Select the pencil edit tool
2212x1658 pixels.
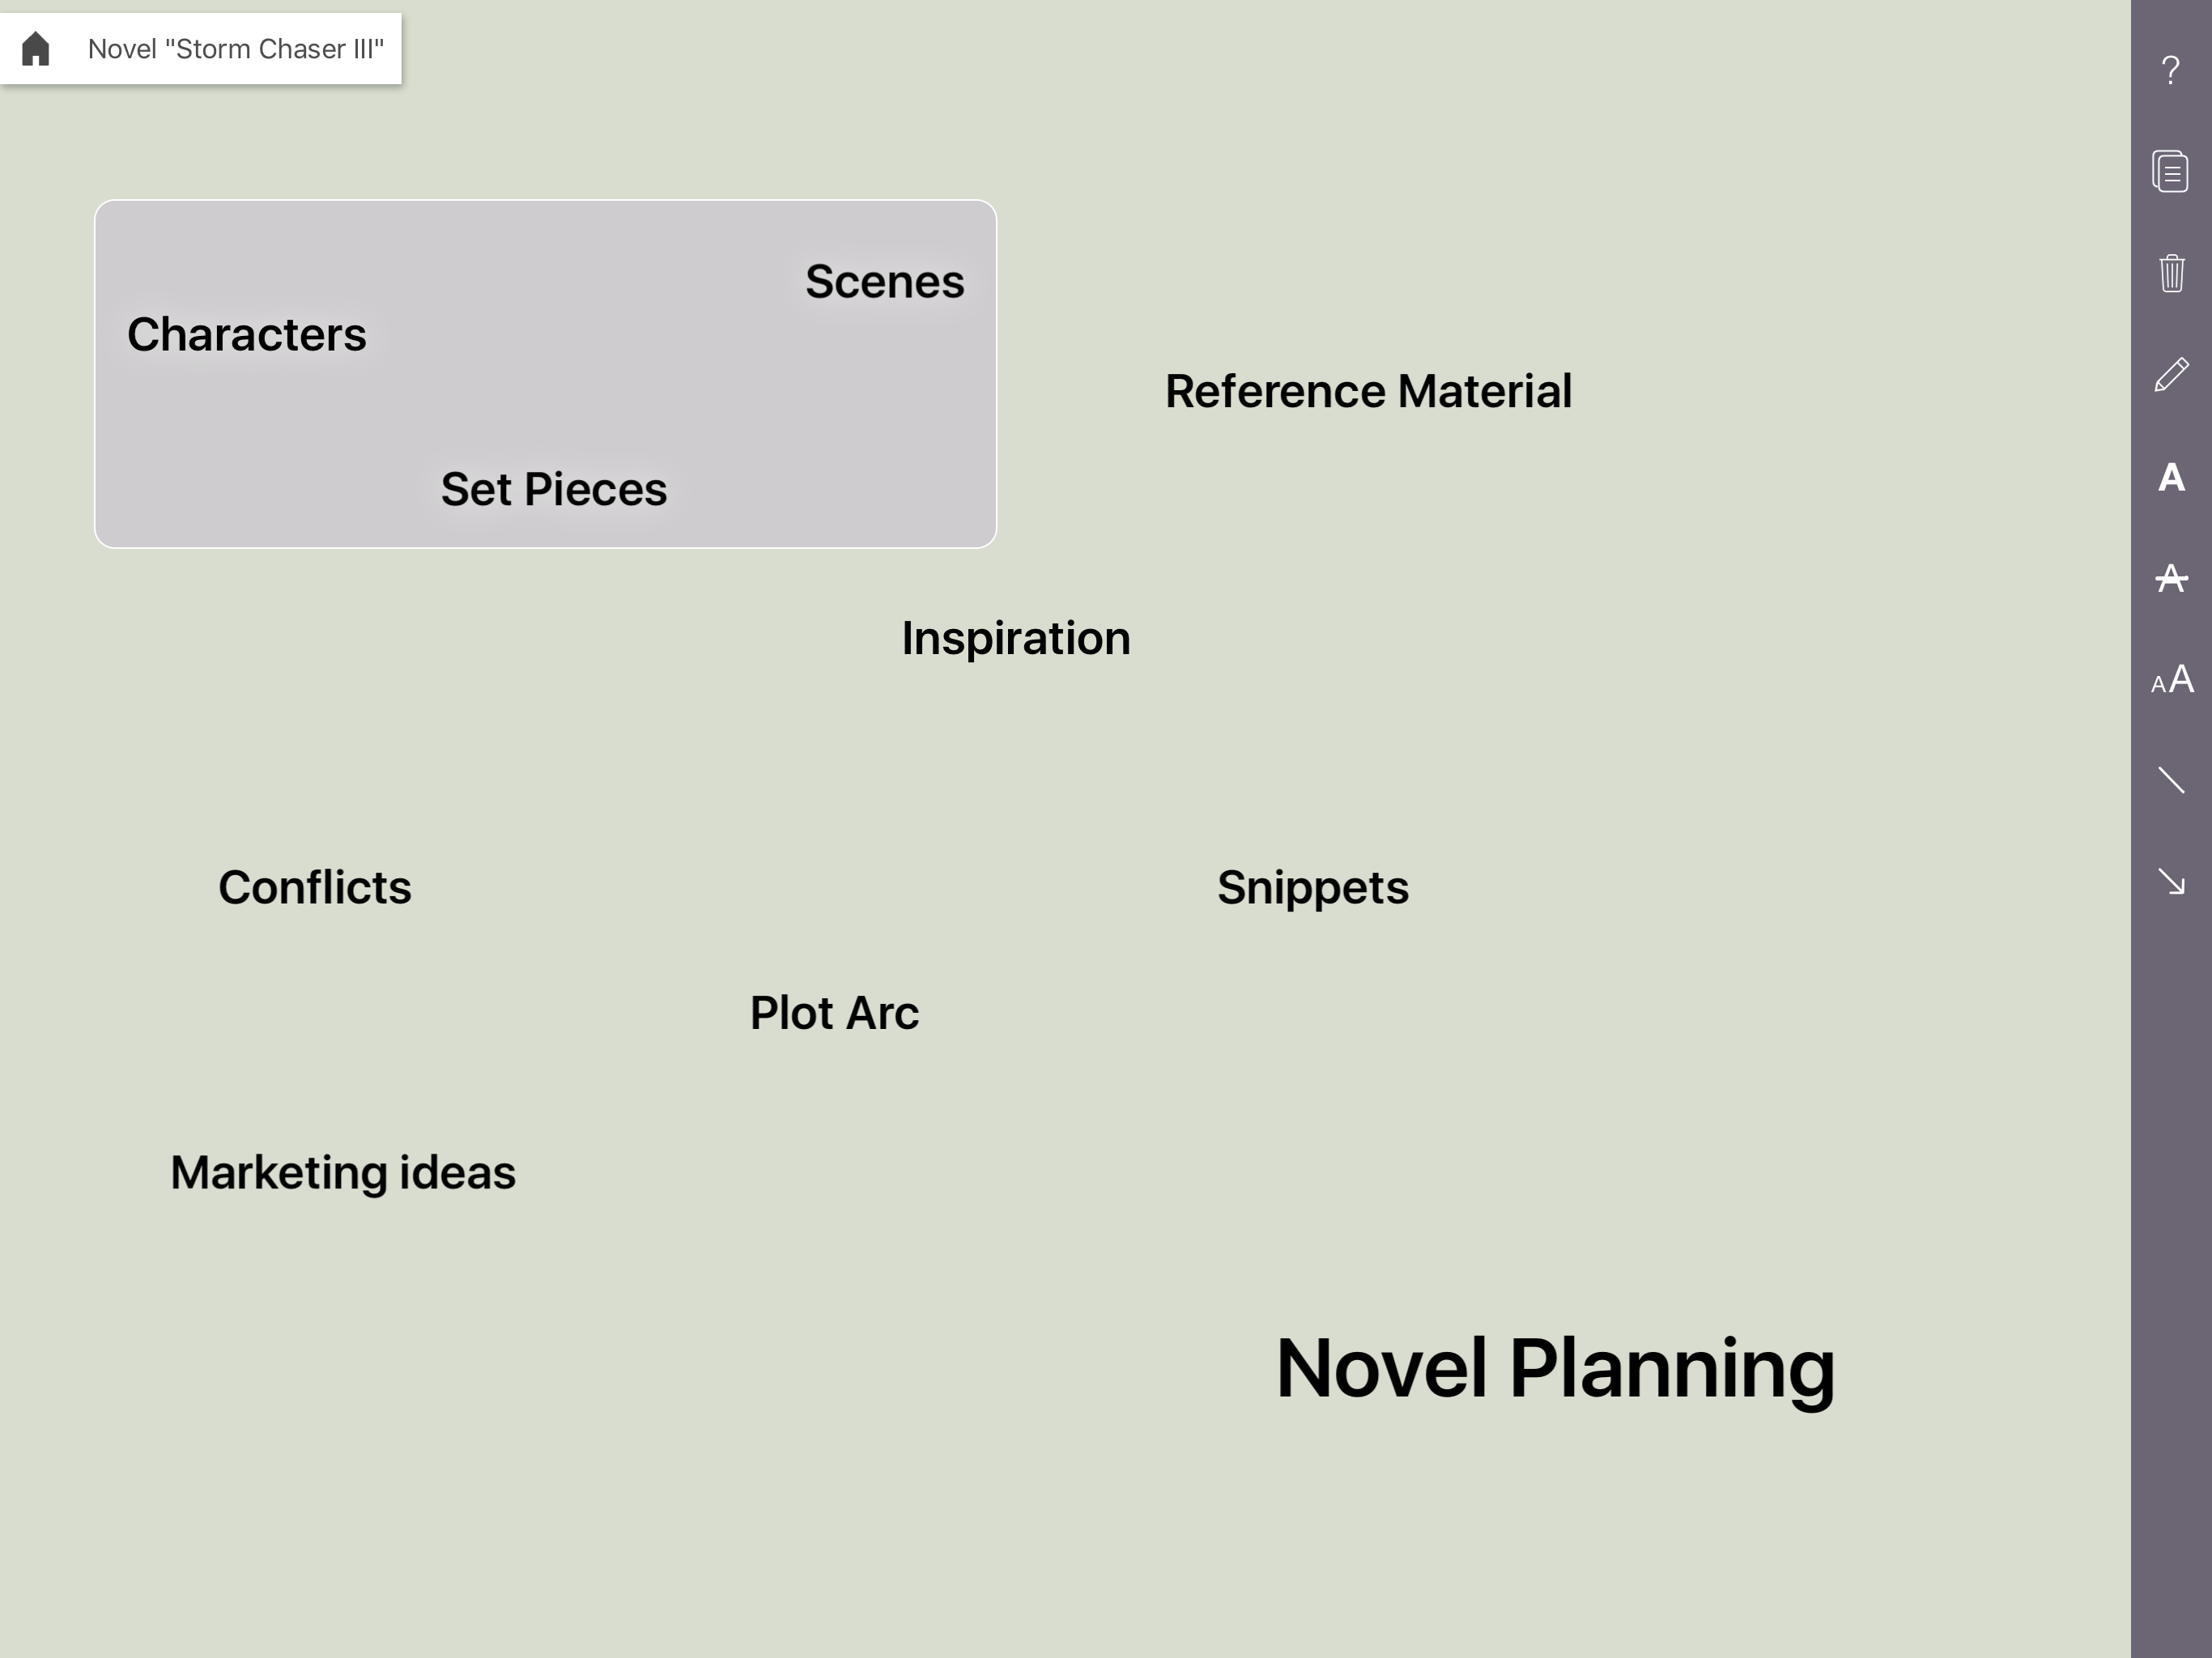2170,375
